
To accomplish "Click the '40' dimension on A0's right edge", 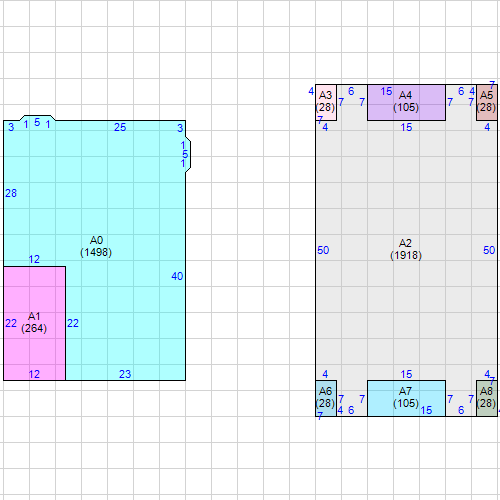I will pos(177,276).
